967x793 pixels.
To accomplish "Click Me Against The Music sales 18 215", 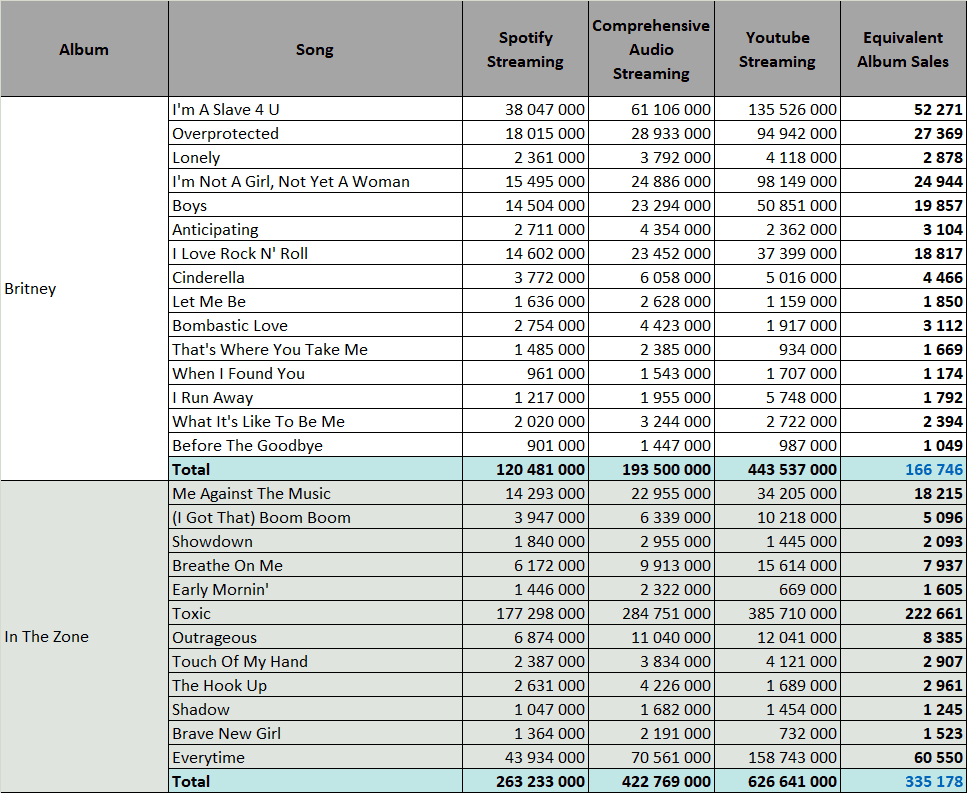I will (903, 493).
